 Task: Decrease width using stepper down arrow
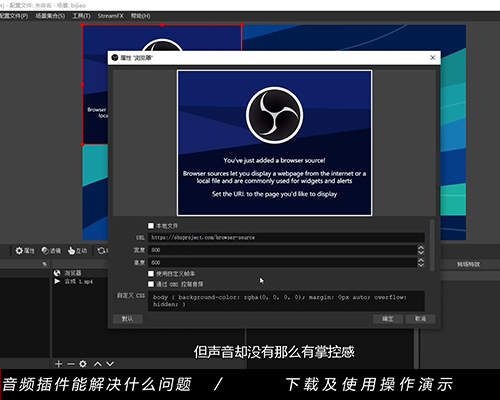tap(421, 252)
